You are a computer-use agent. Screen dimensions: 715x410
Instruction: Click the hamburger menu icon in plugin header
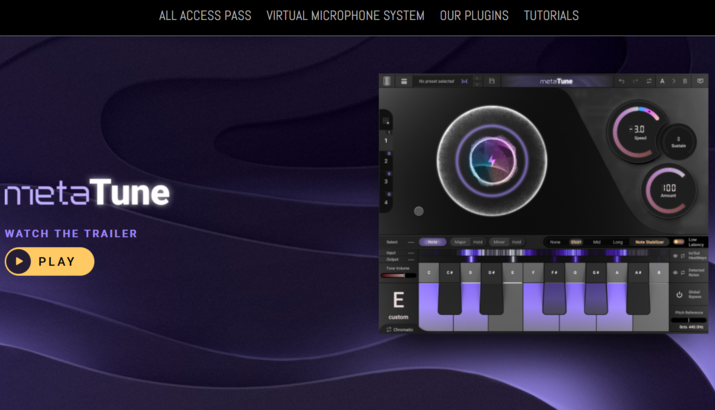402,81
